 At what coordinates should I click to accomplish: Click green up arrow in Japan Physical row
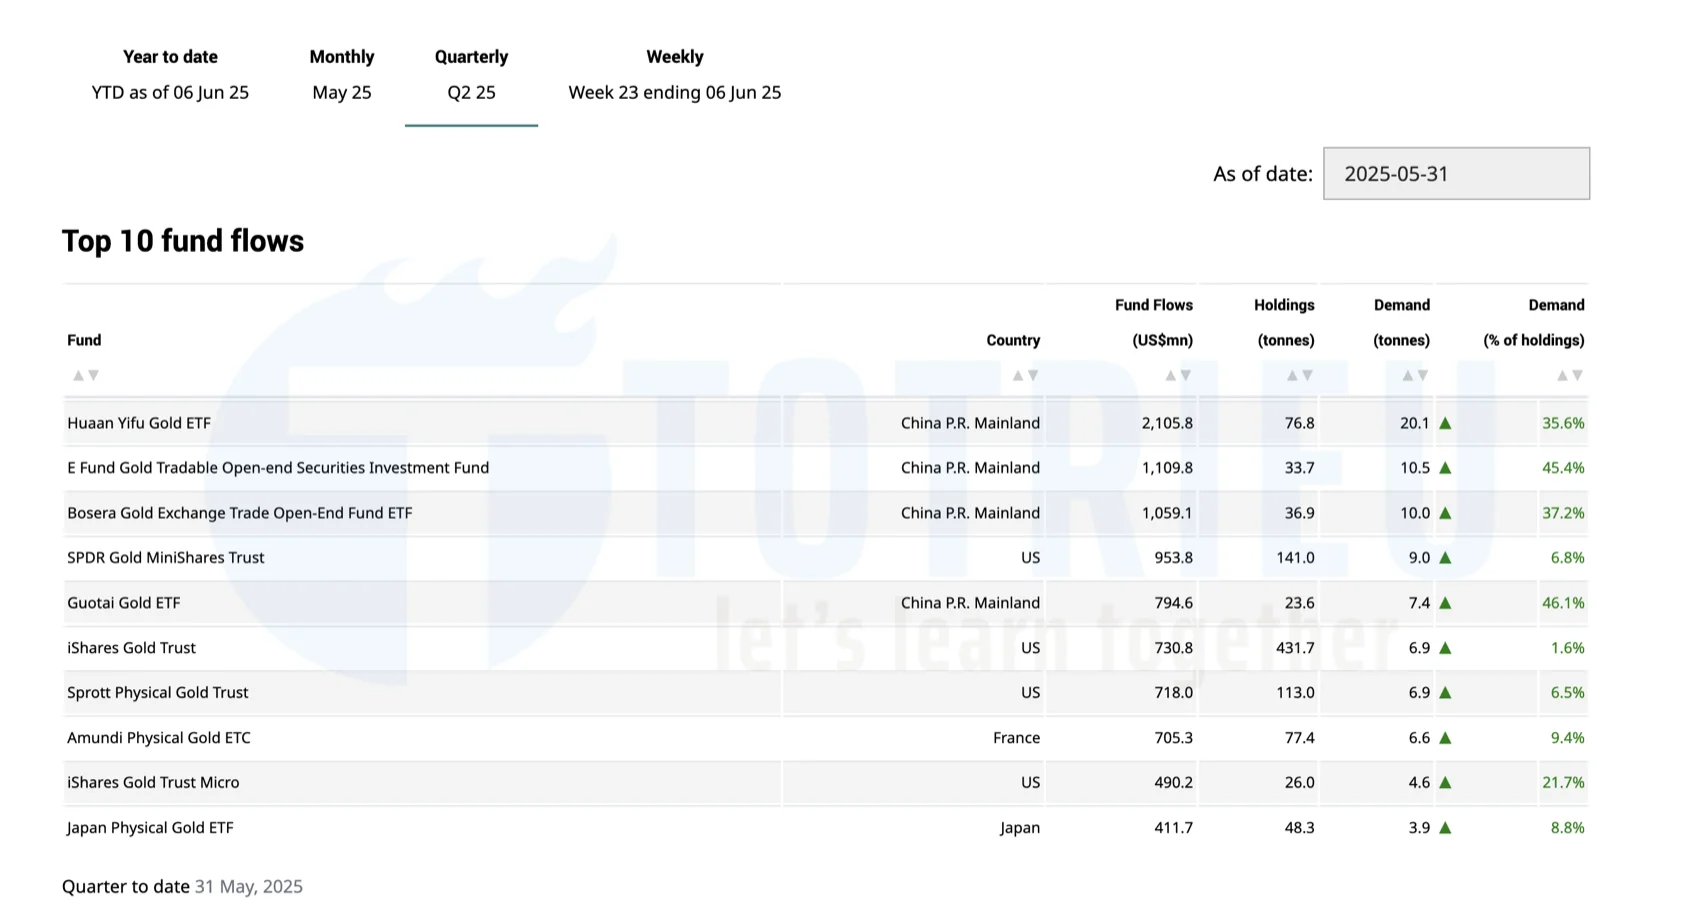coord(1445,828)
